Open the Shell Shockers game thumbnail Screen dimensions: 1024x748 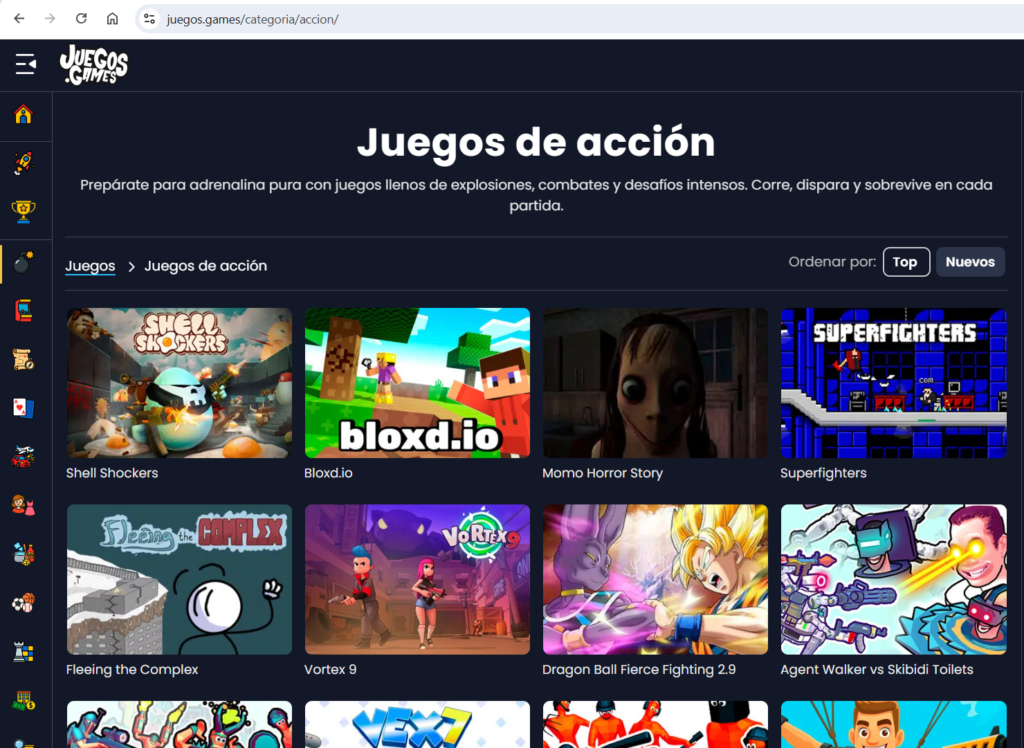pos(179,383)
